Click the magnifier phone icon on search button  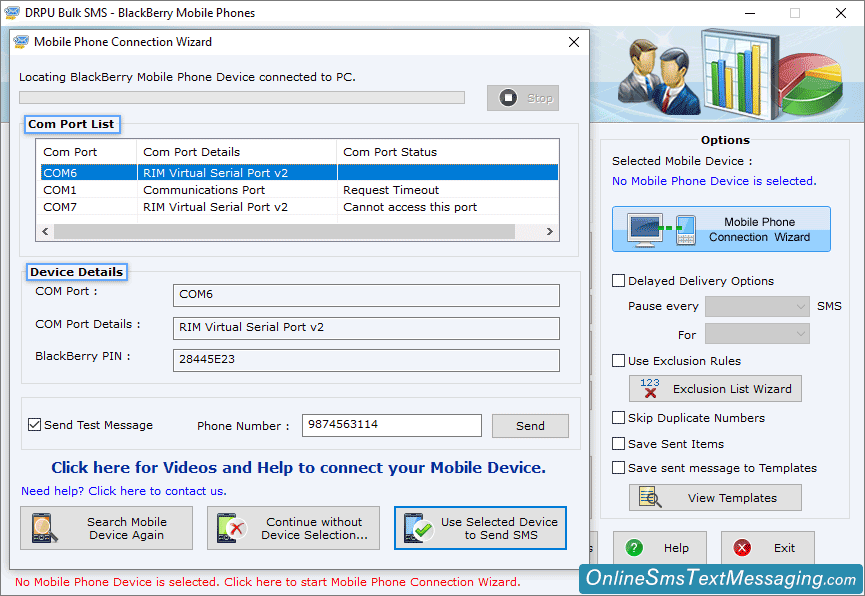click(x=44, y=528)
